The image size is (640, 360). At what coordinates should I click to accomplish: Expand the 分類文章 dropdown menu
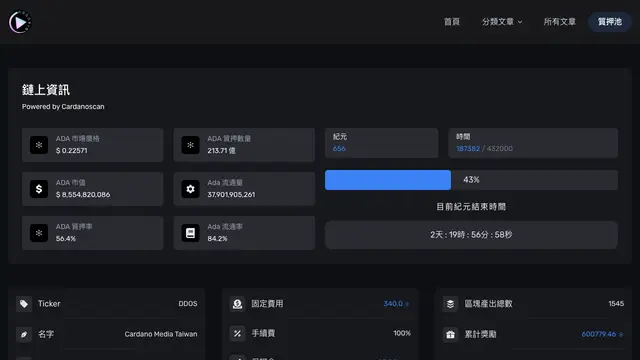click(x=502, y=22)
